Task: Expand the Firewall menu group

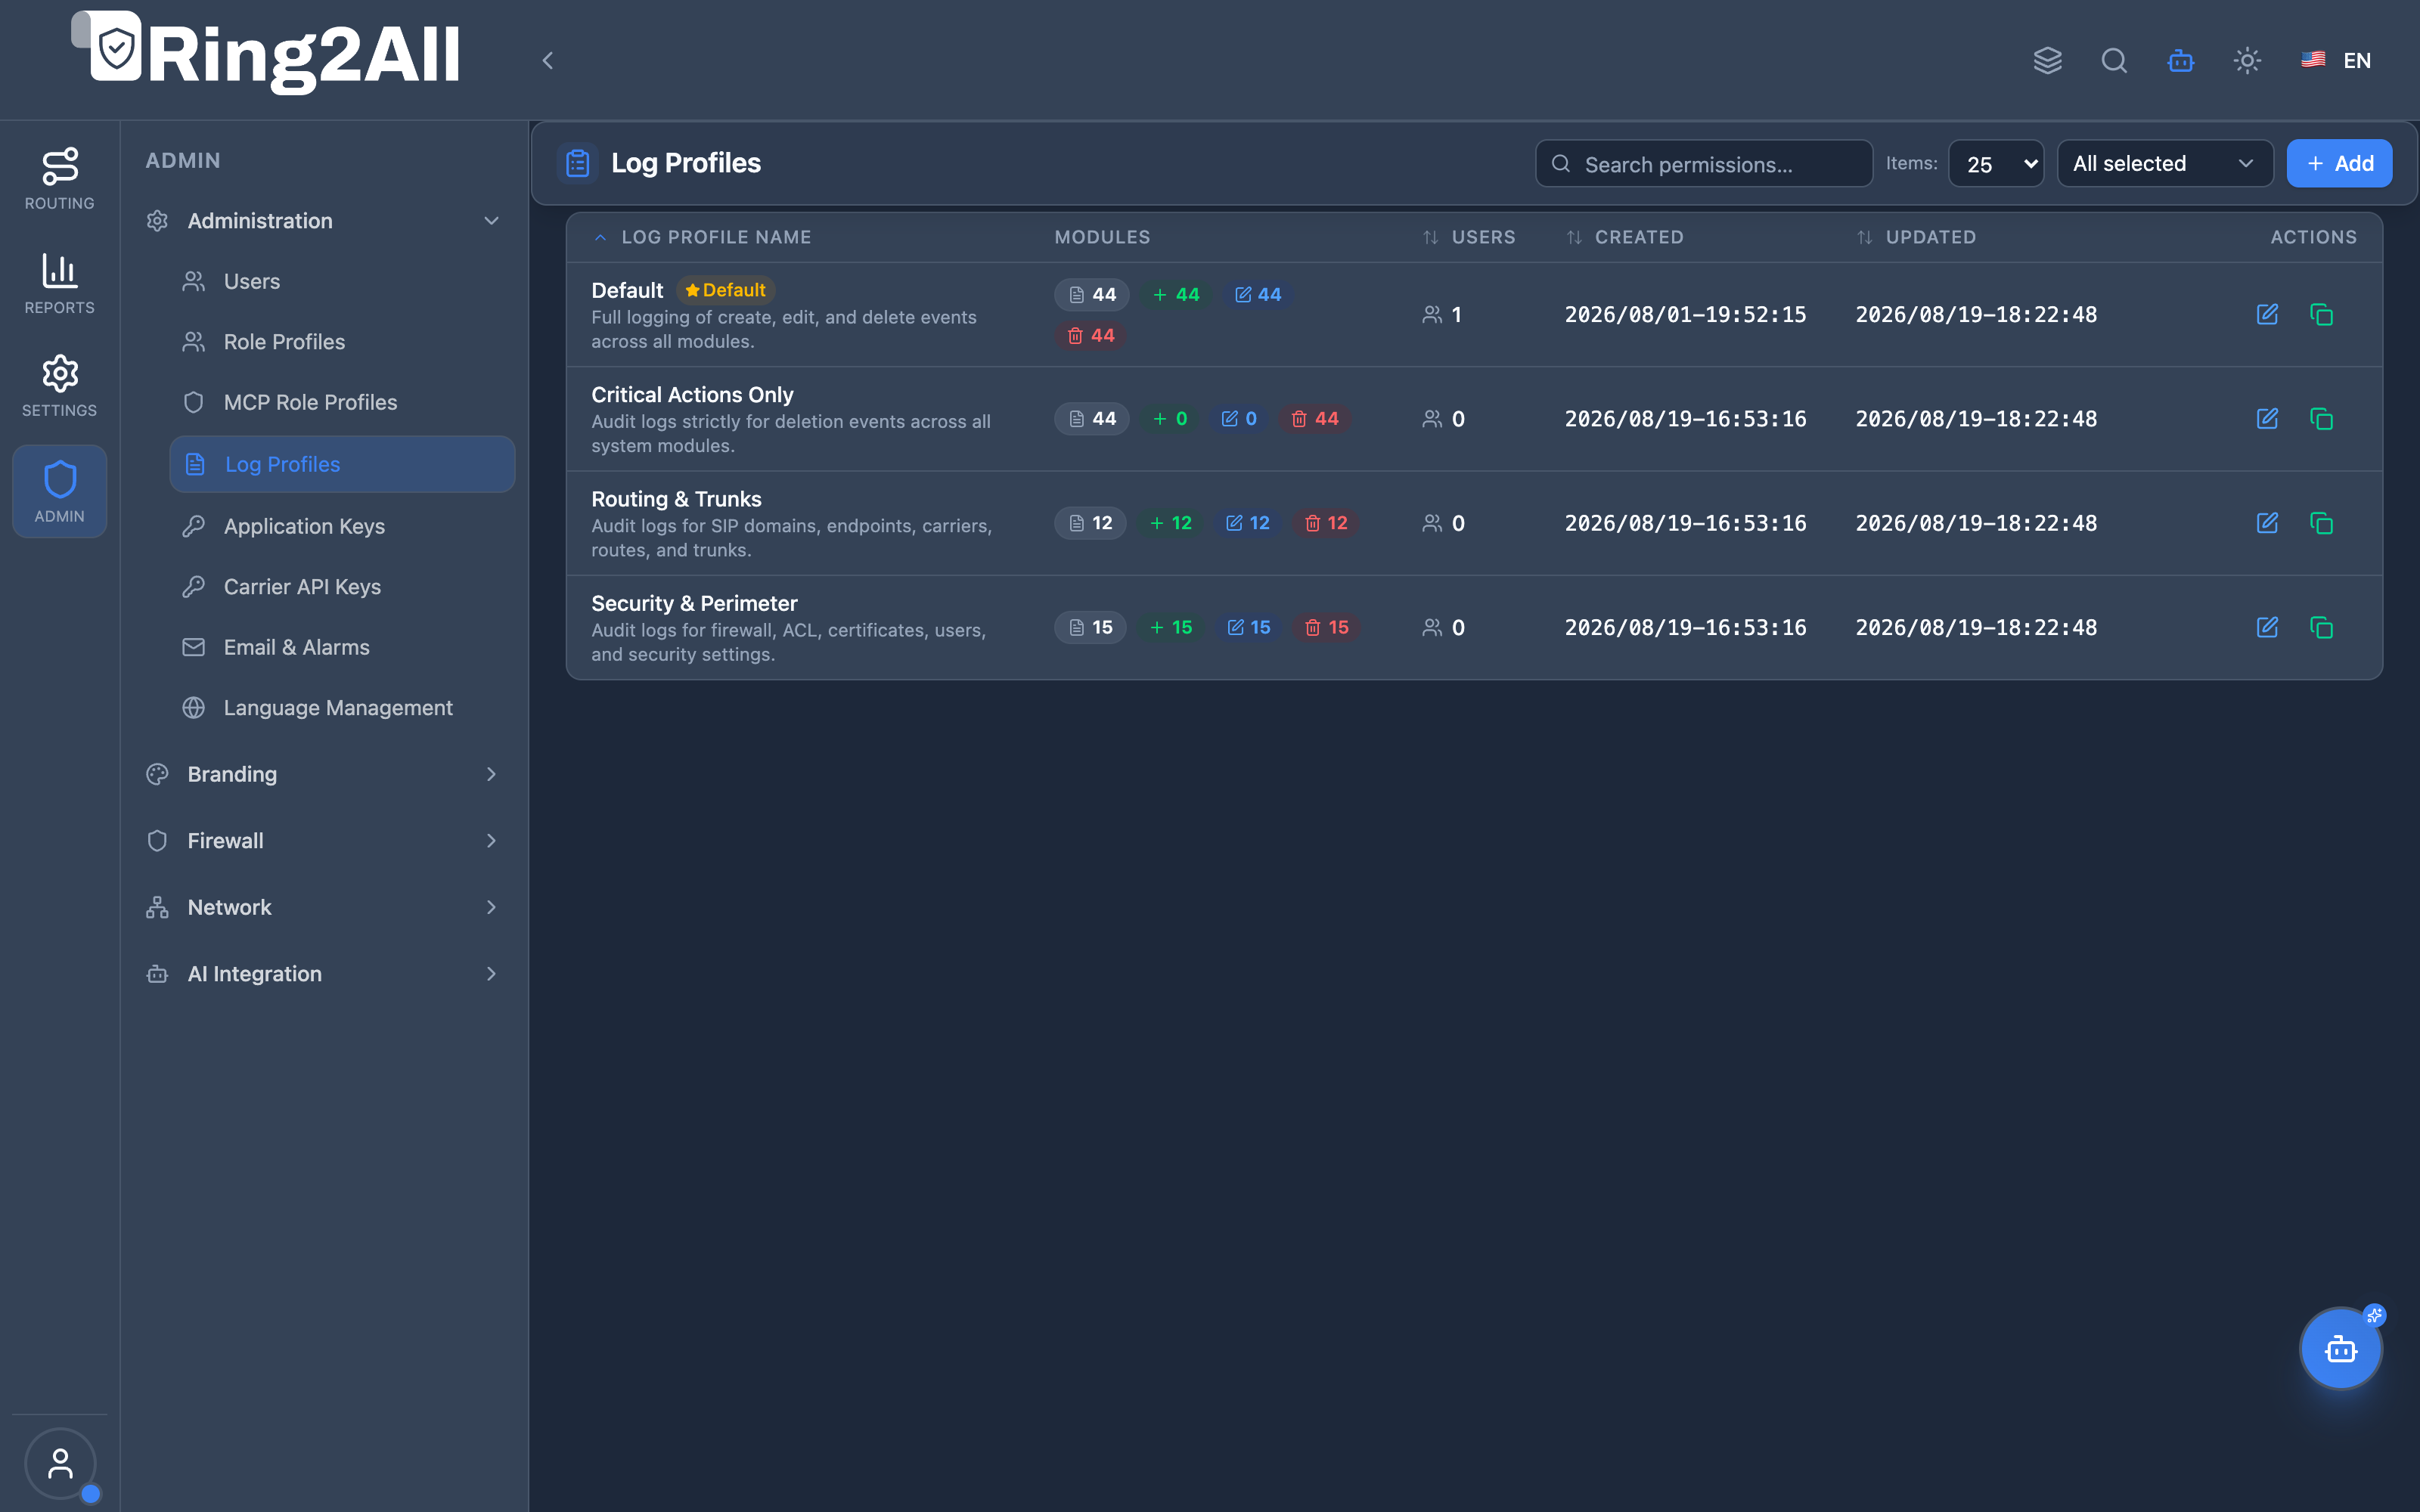Action: tap(323, 841)
